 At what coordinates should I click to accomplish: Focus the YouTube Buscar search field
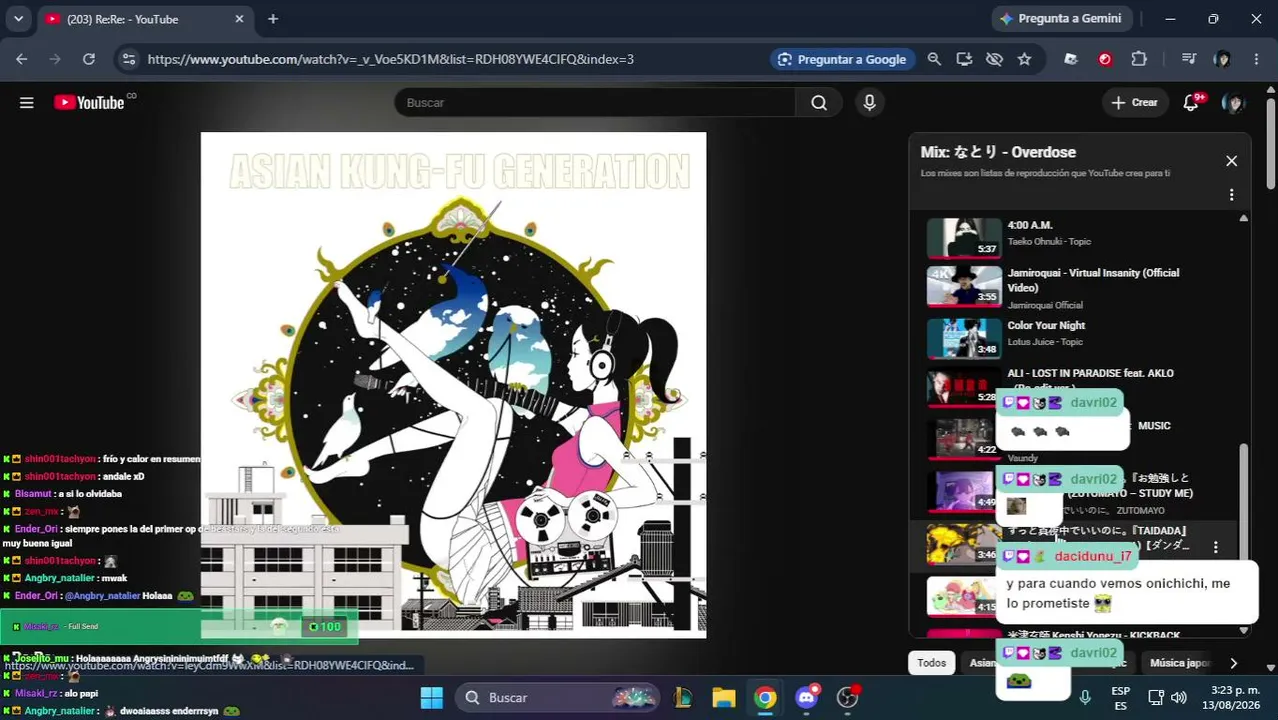click(595, 102)
